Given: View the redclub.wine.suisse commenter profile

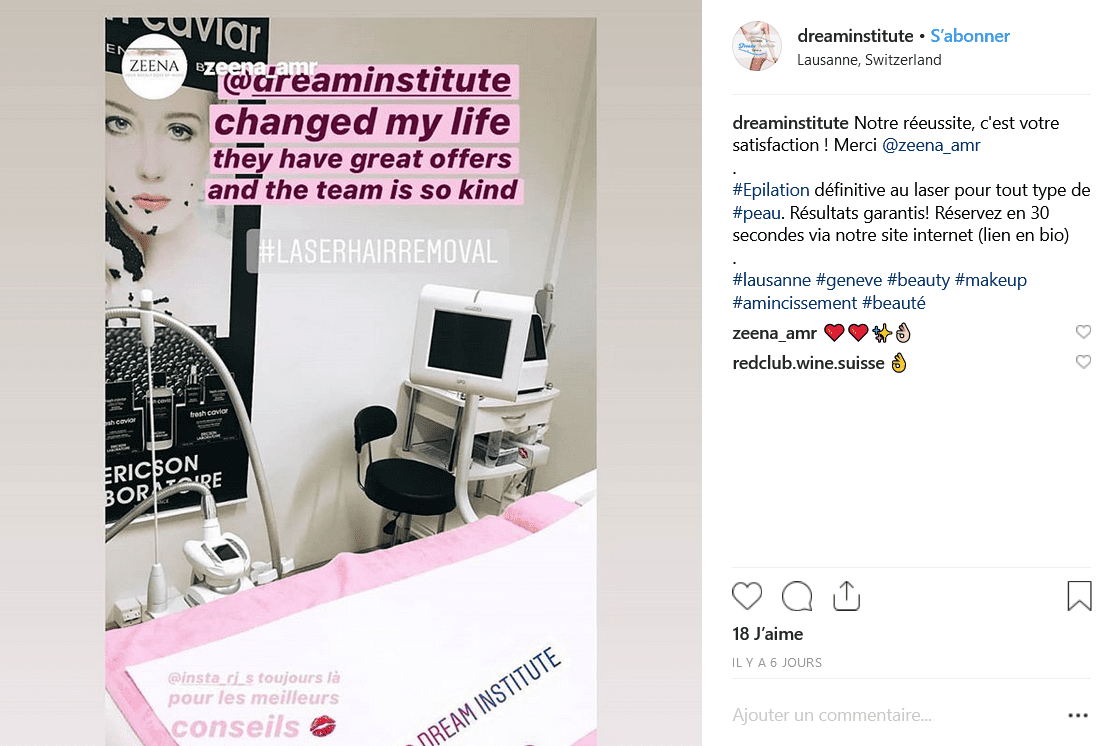Looking at the screenshot, I should click(x=809, y=363).
